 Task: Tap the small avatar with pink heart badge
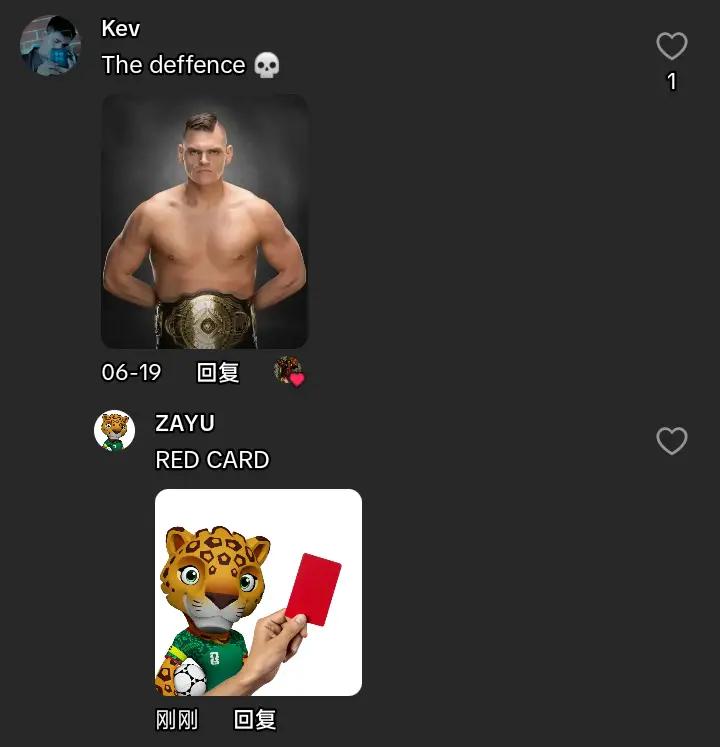tap(289, 371)
